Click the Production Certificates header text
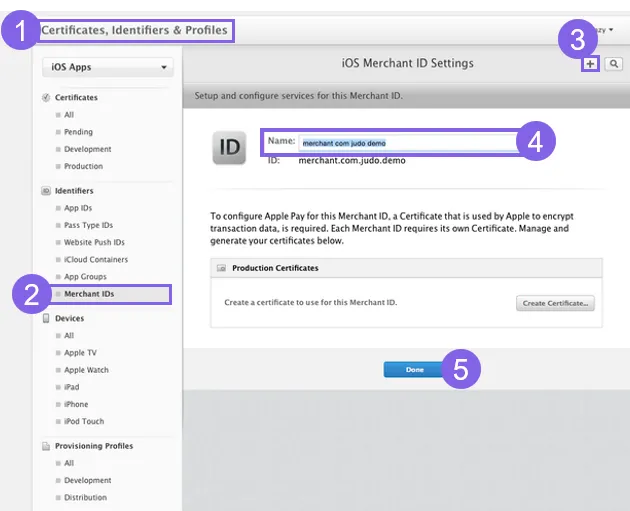 tap(275, 268)
